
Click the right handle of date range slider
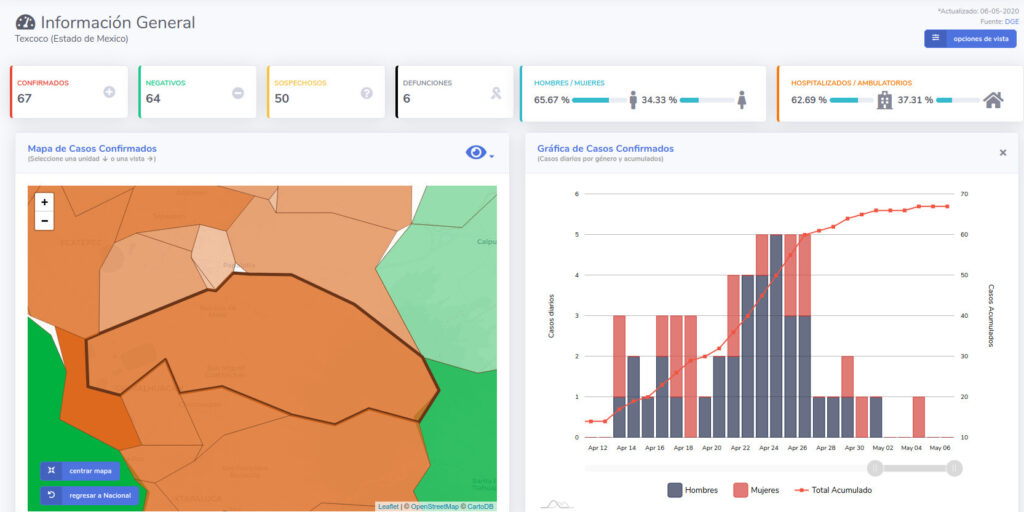[x=954, y=468]
